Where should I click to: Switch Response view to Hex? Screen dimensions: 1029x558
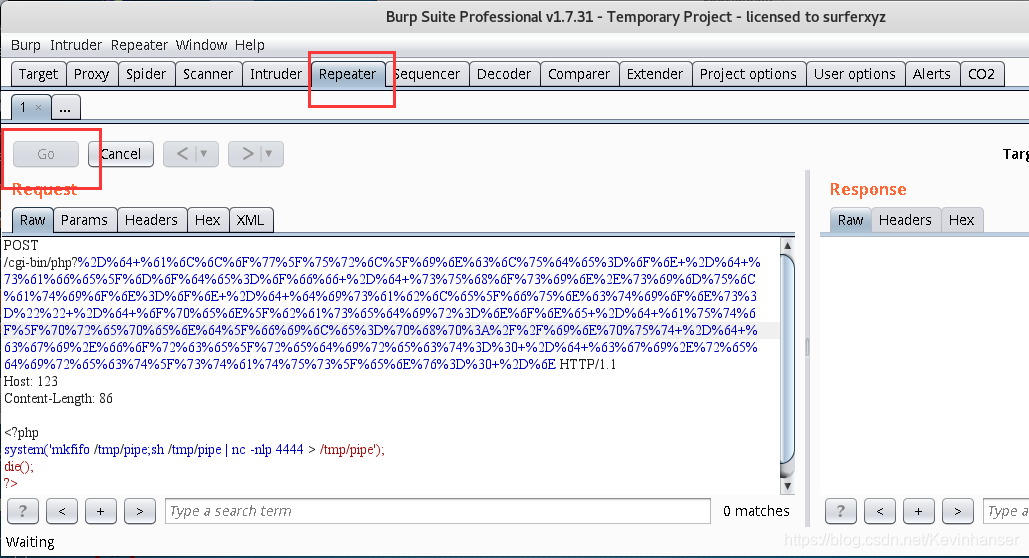pyautogui.click(x=961, y=220)
